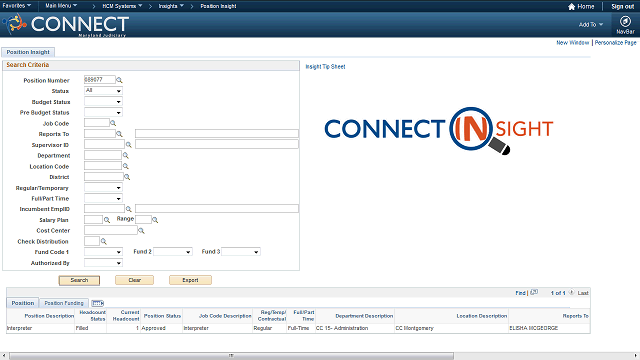
Task: Click scrollbar right arrow at bottom
Action: (637, 356)
